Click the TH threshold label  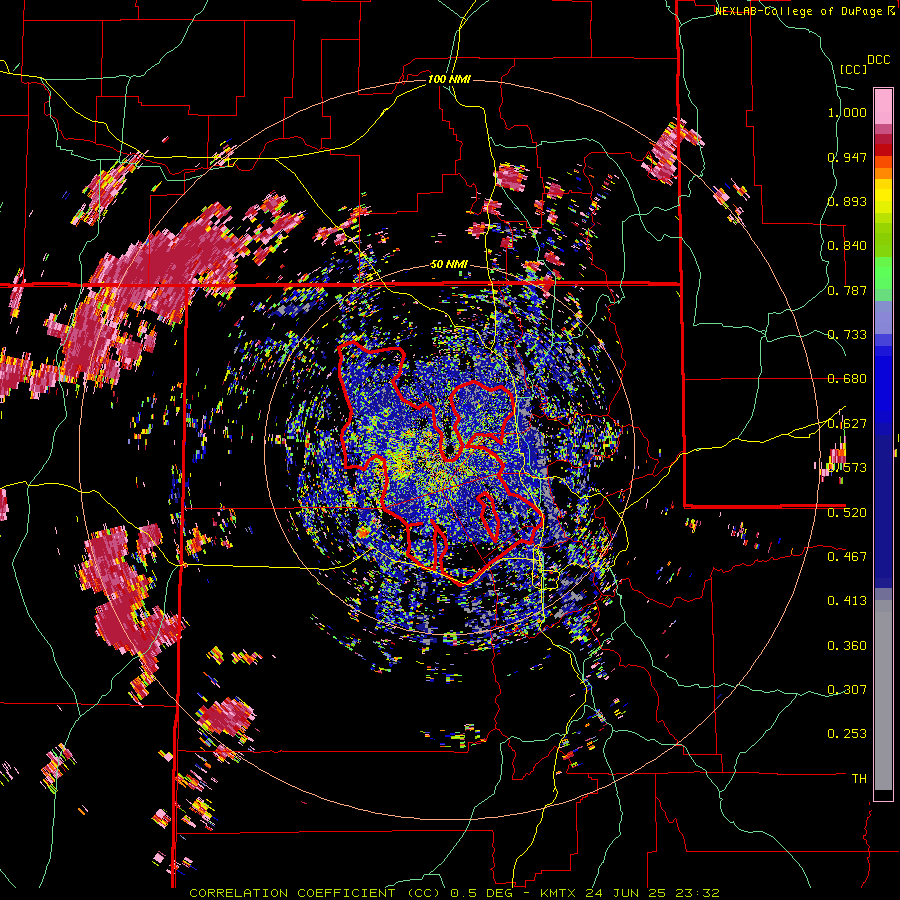point(859,779)
